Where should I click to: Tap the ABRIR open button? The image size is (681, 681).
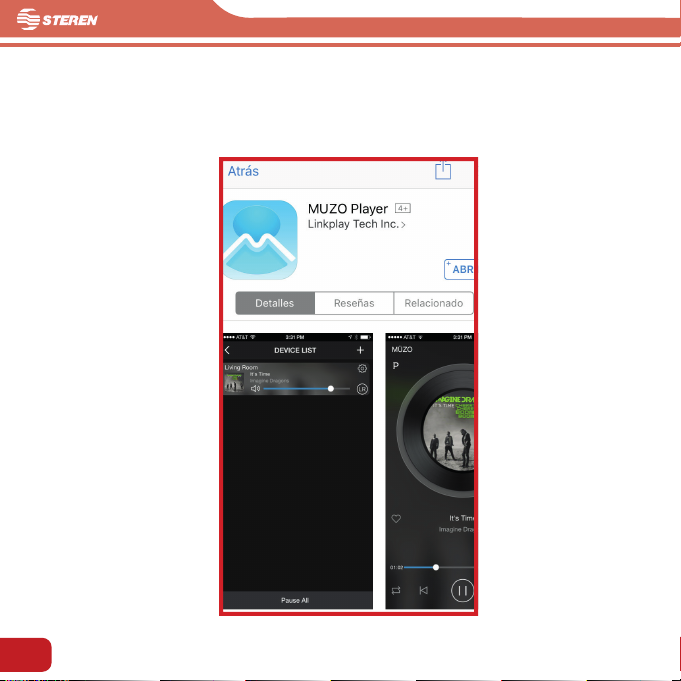point(459,269)
